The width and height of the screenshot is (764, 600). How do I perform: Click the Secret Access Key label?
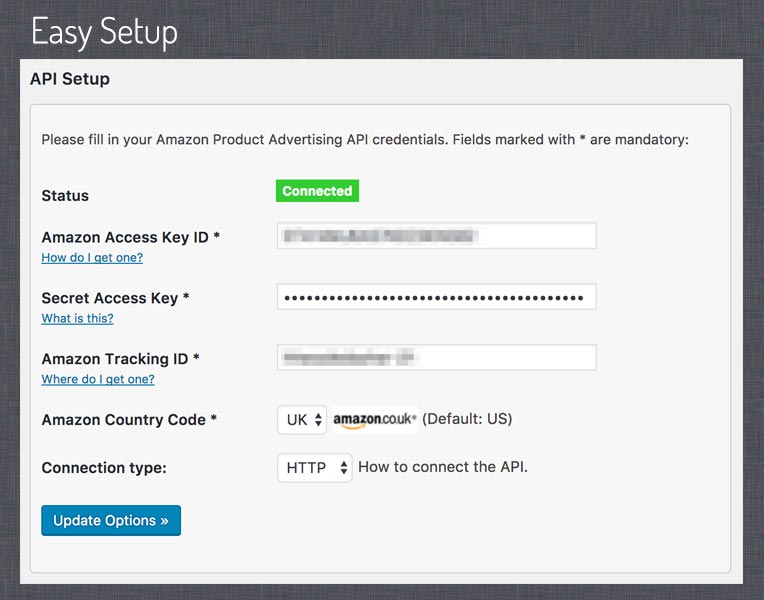click(115, 298)
